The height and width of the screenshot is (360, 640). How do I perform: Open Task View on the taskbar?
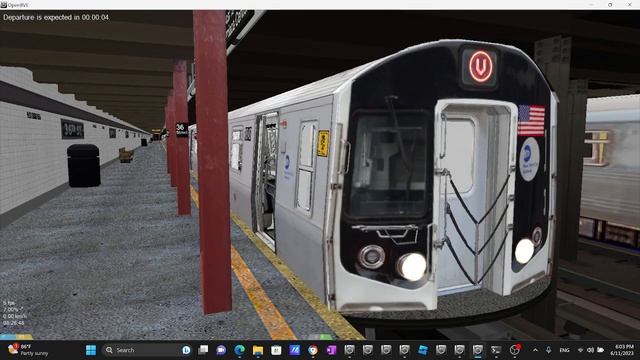pyautogui.click(x=203, y=350)
